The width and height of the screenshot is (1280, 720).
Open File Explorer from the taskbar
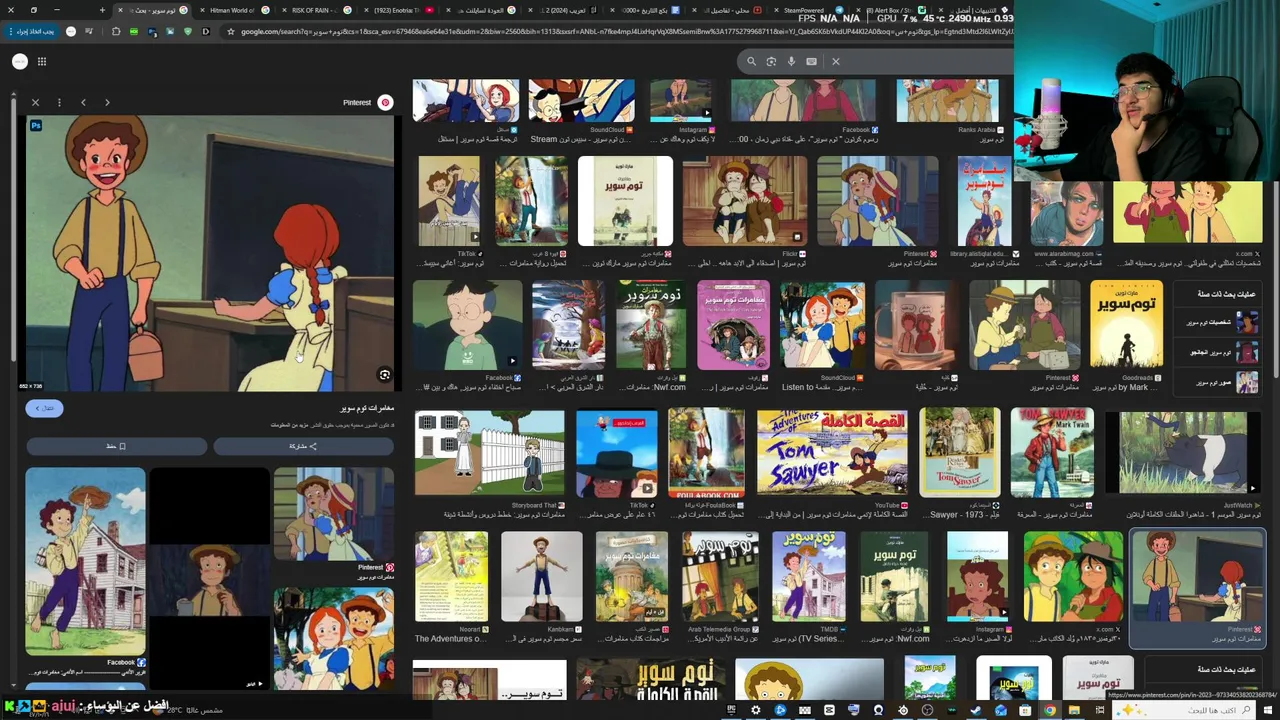coord(1073,710)
